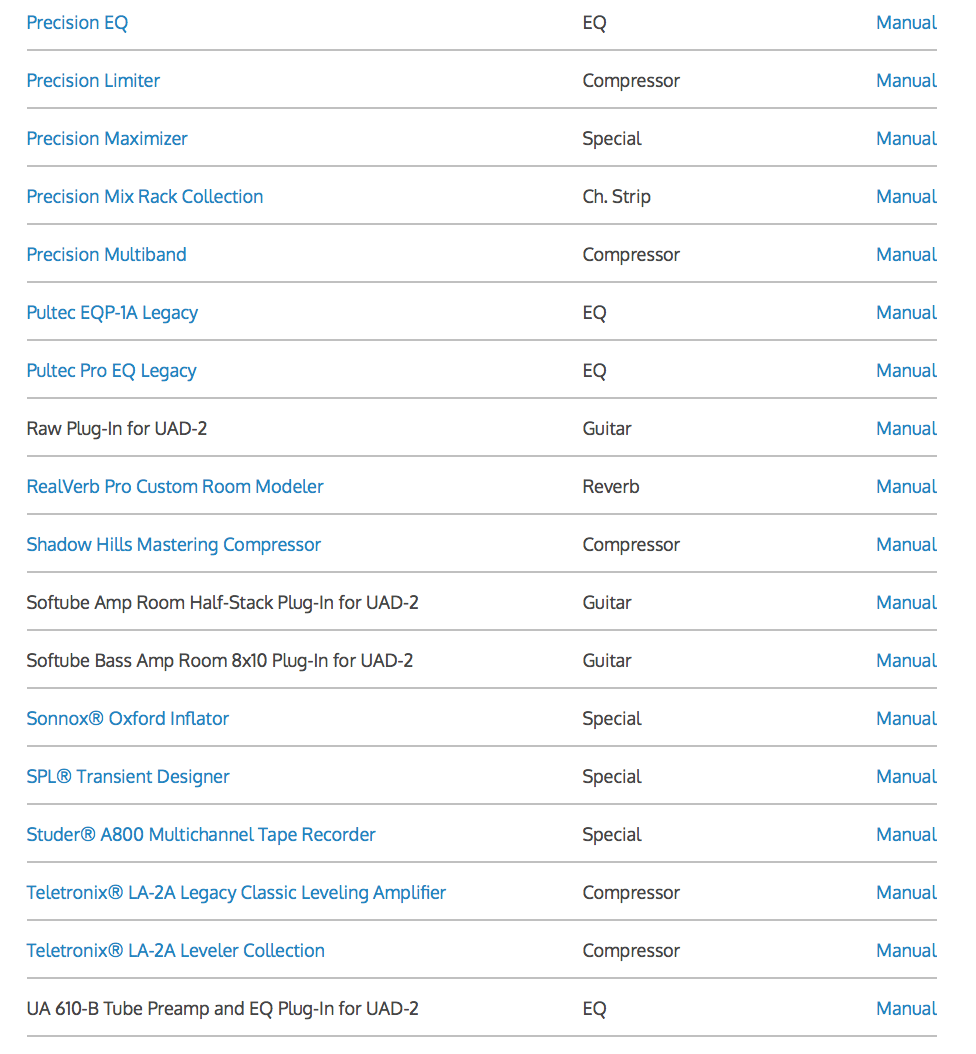Open Manual for Softube Amp Room Half-Stack
The width and height of the screenshot is (976, 1054).
(906, 603)
